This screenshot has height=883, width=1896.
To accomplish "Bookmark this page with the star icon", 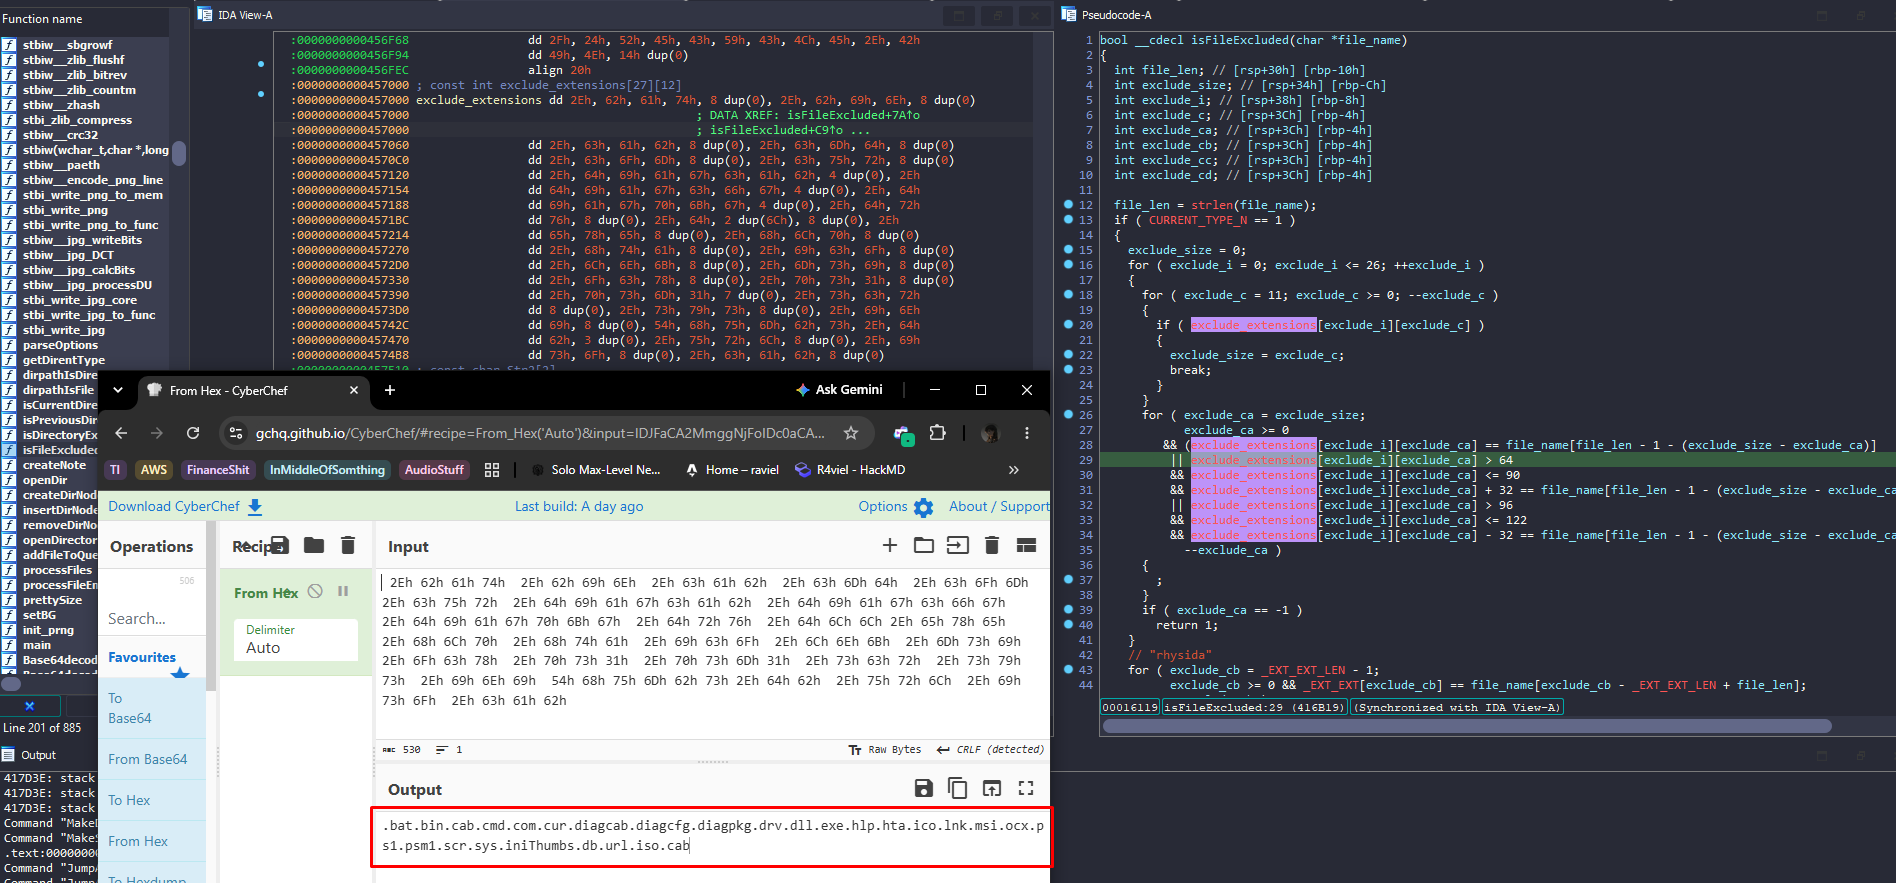I will (x=851, y=433).
